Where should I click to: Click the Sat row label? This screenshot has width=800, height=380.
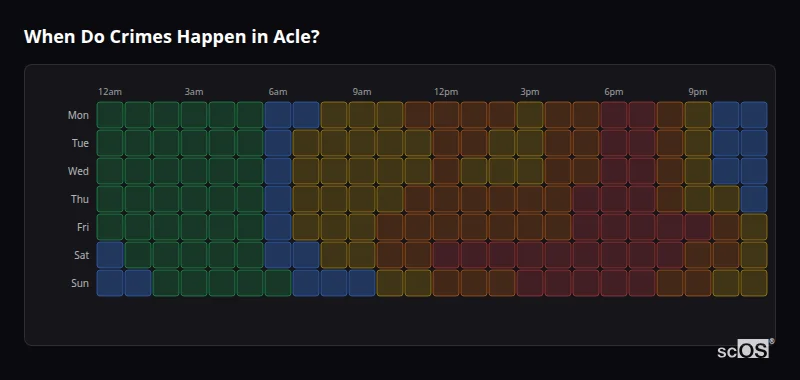click(x=81, y=256)
